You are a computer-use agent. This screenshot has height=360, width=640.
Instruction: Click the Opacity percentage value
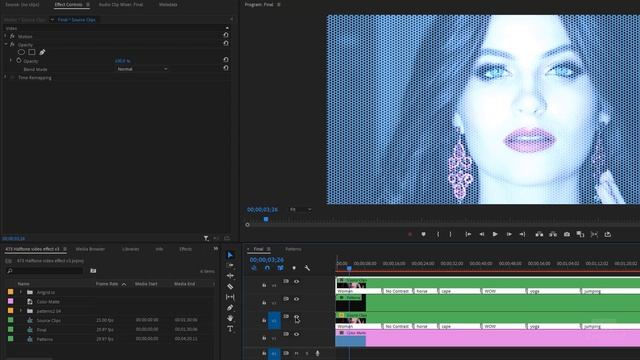(x=122, y=61)
